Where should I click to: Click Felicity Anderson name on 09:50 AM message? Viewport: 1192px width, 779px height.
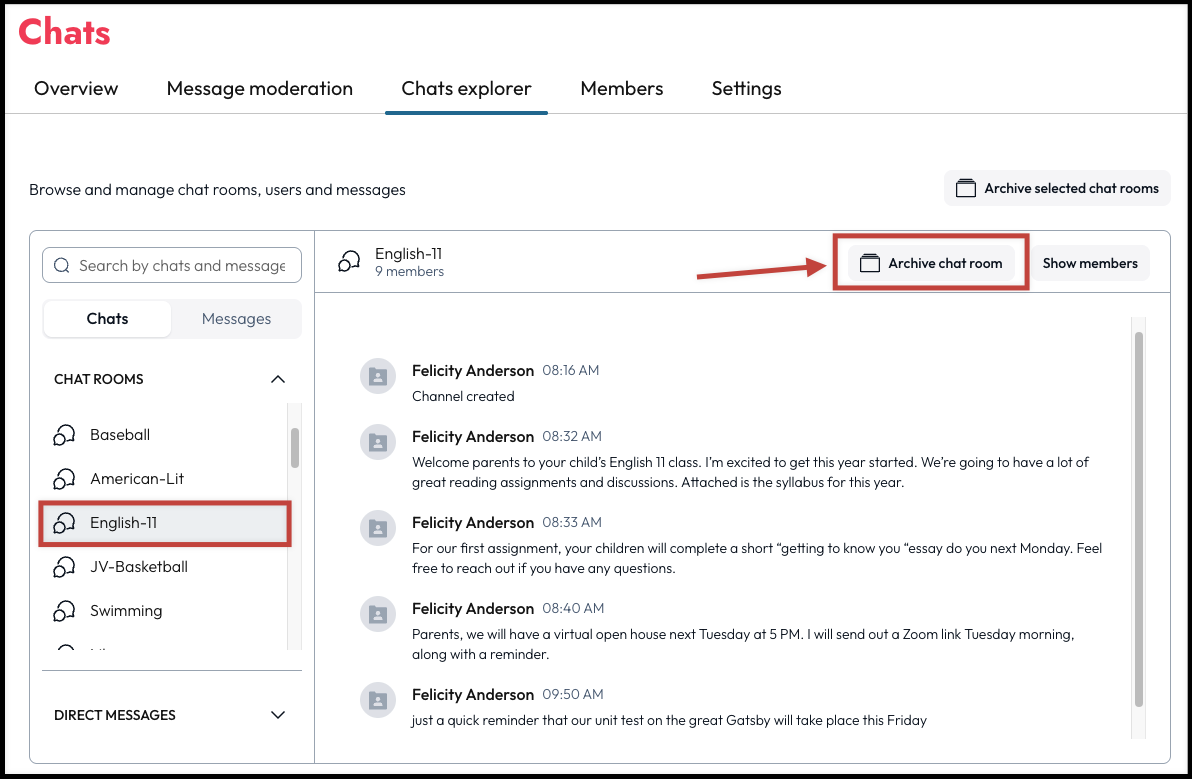click(x=473, y=695)
